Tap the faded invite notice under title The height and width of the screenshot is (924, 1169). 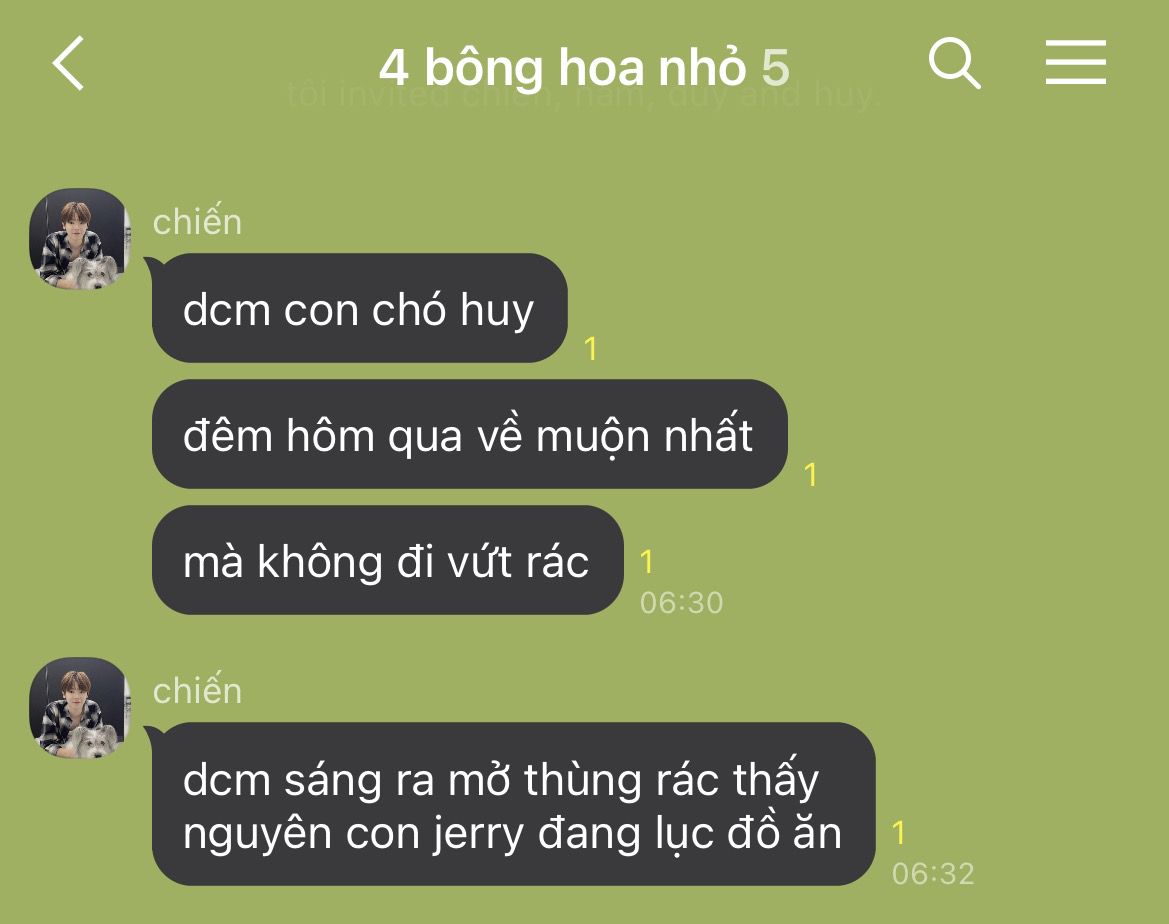tap(584, 95)
